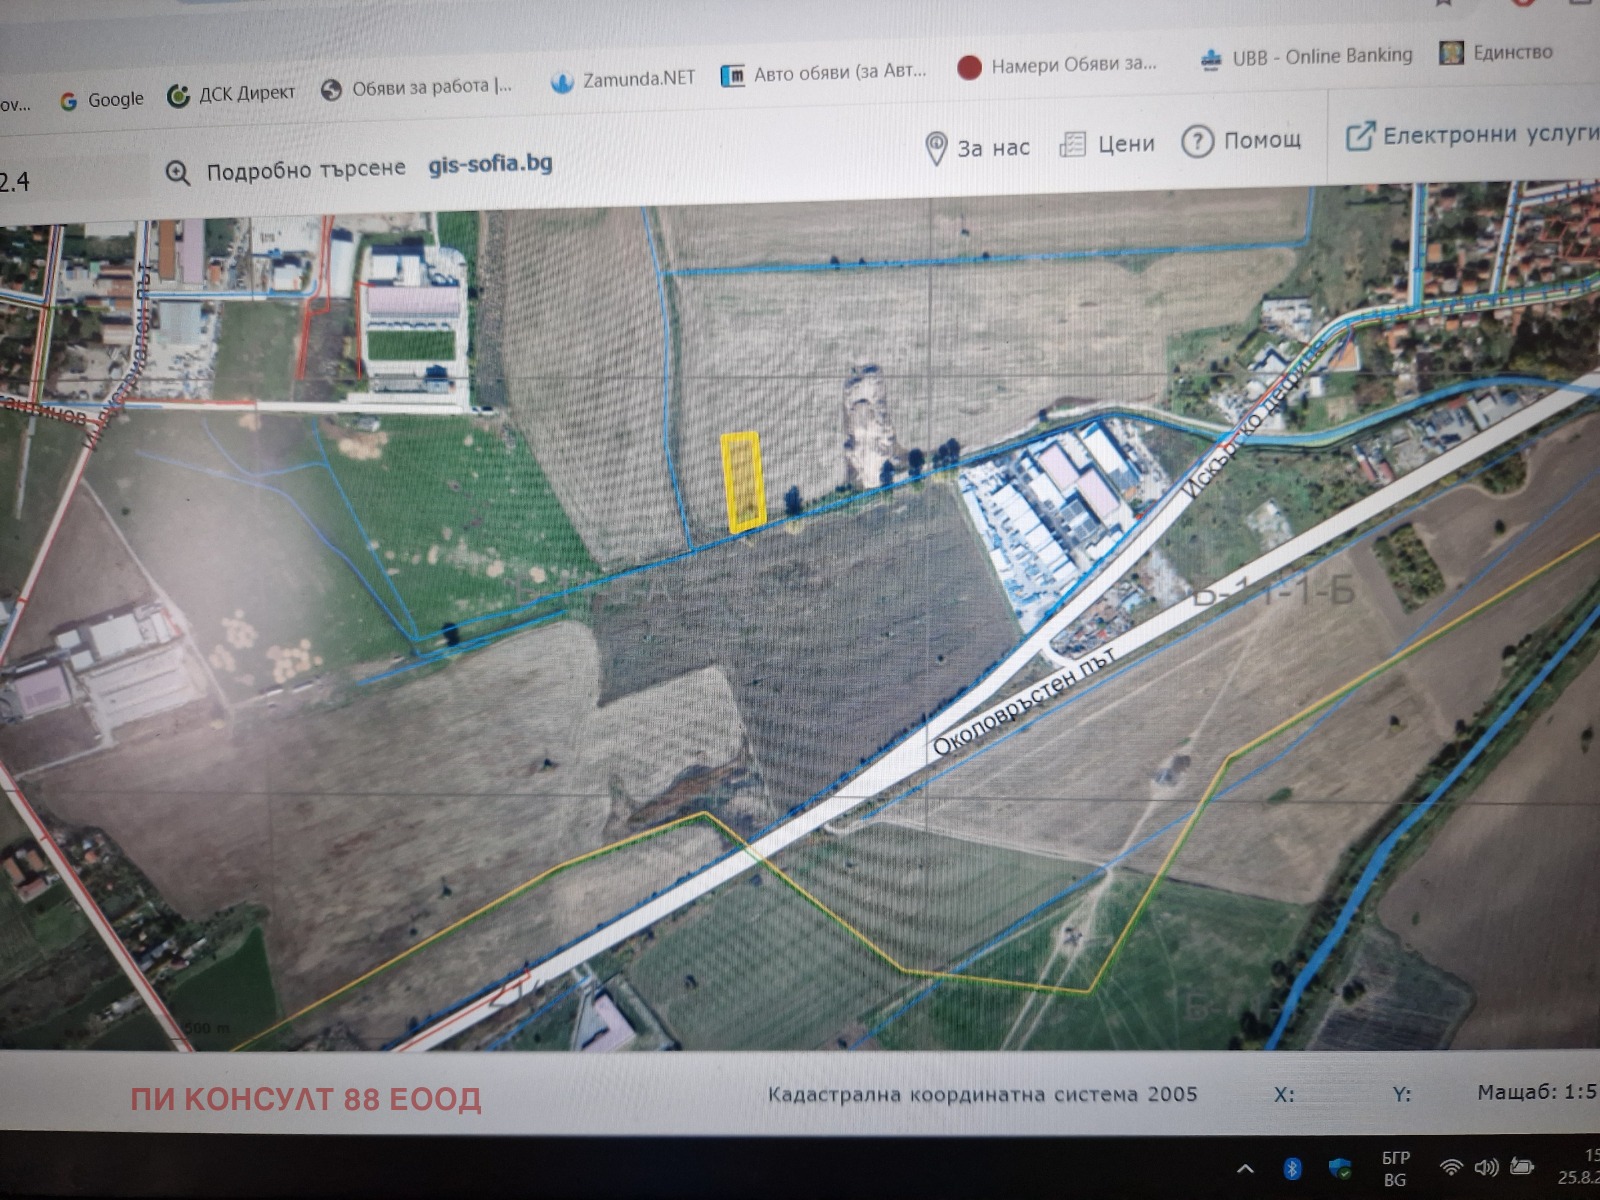The height and width of the screenshot is (1200, 1600).
Task: Open the volume speaker tray icon
Action: point(1486,1168)
